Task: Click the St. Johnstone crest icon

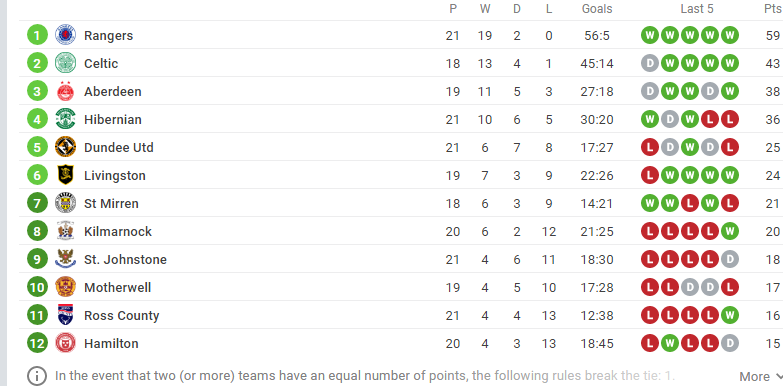Action: coord(65,259)
